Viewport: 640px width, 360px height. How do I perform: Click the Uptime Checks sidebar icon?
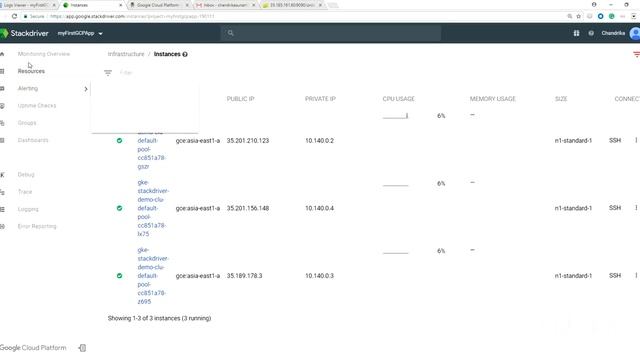tap(2, 106)
